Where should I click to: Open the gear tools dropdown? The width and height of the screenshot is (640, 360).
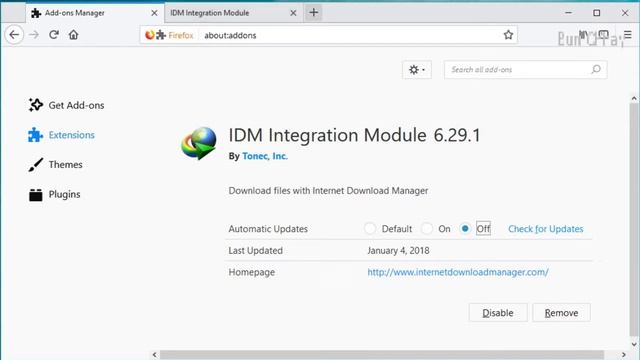click(x=417, y=70)
